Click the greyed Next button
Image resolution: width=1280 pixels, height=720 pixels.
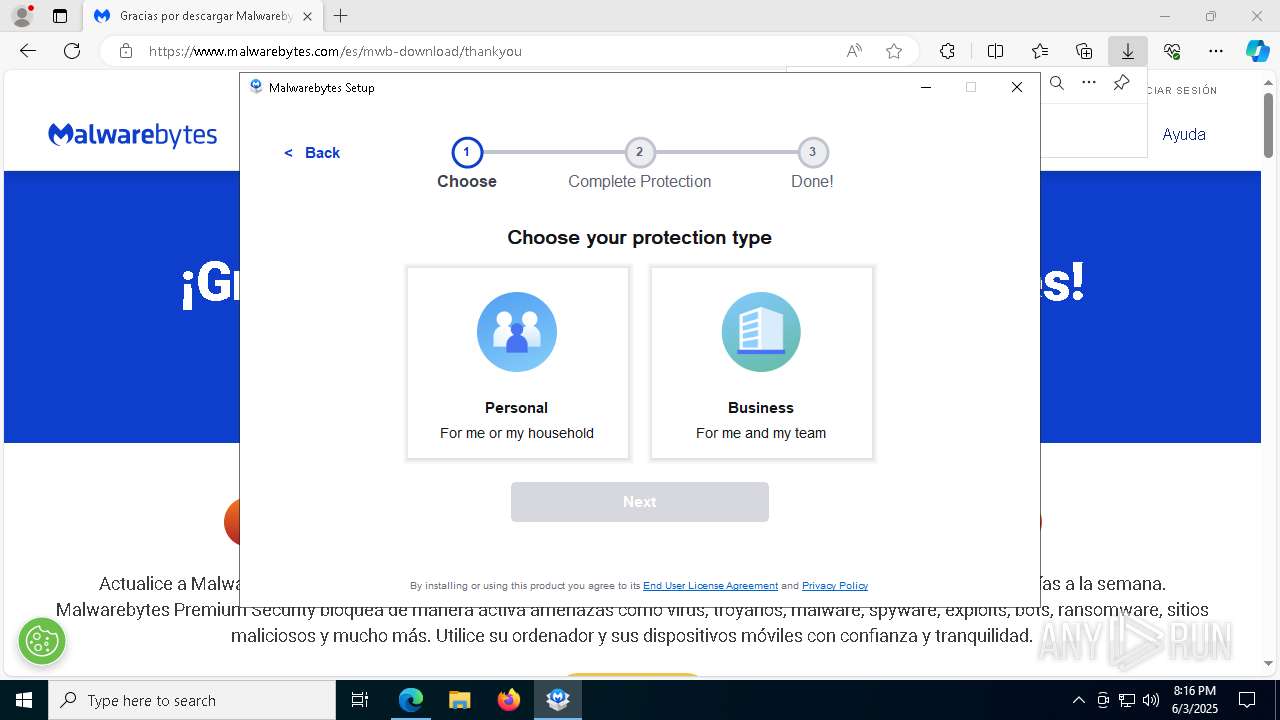click(640, 502)
